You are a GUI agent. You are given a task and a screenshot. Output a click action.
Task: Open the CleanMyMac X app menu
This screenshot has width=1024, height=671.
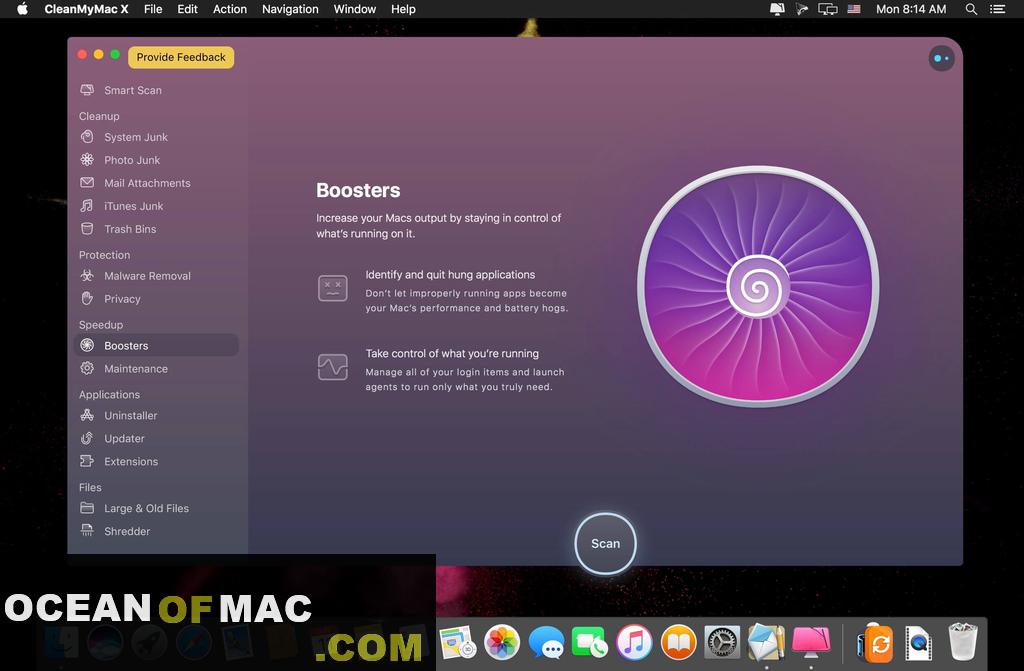[86, 9]
